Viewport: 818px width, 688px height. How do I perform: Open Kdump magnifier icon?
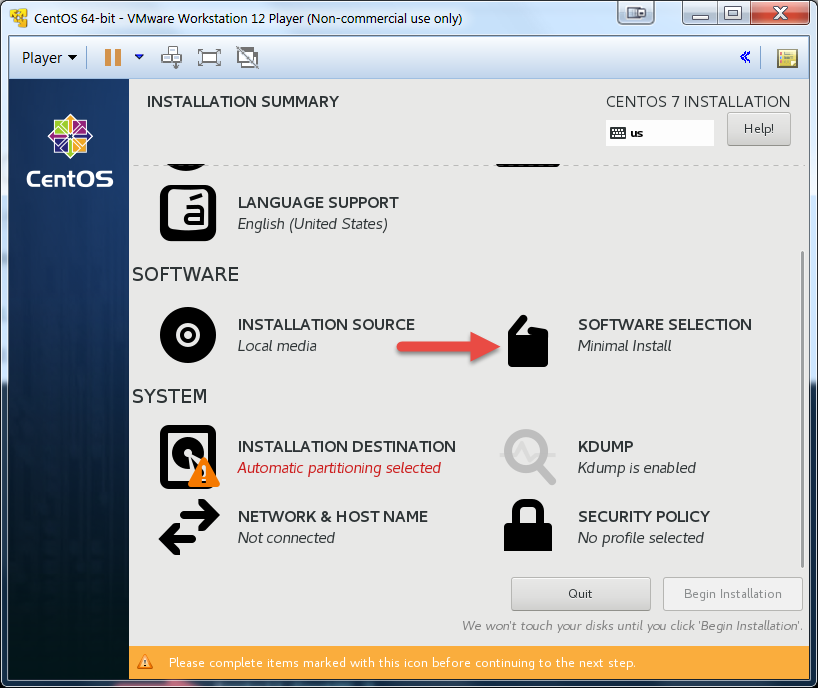click(x=528, y=457)
